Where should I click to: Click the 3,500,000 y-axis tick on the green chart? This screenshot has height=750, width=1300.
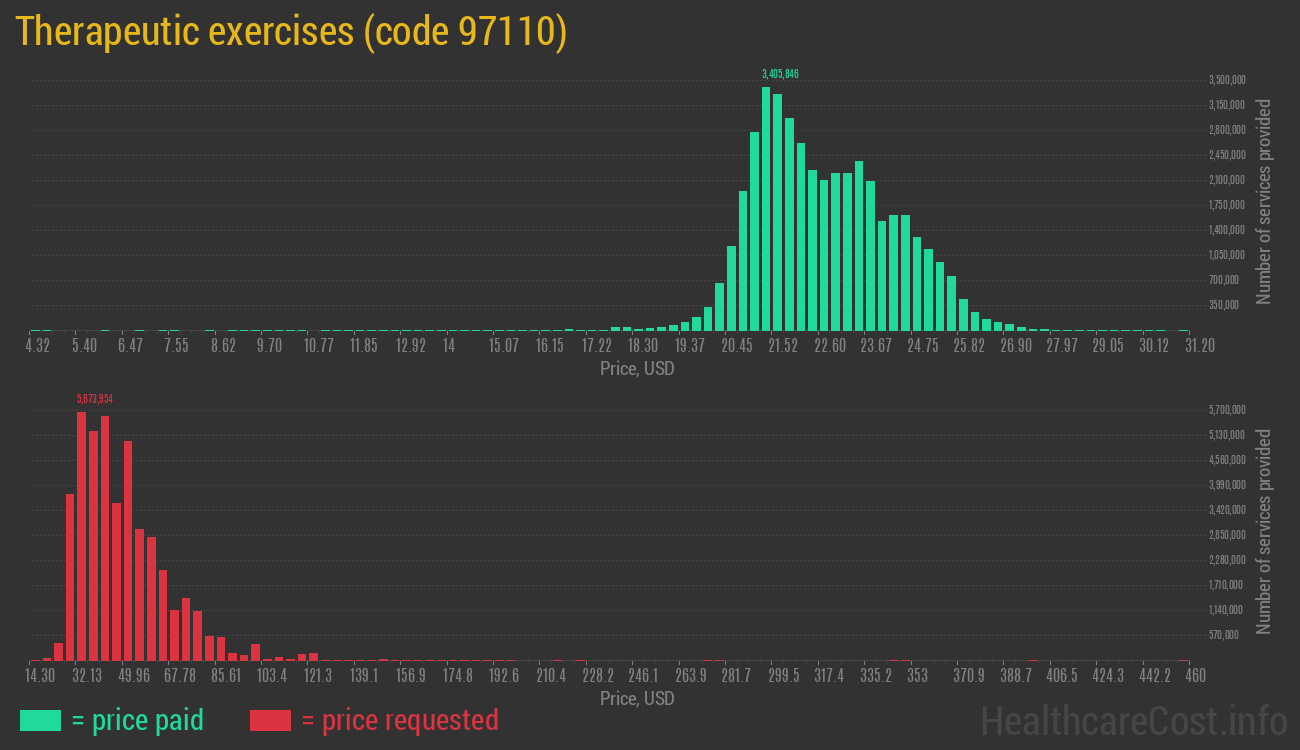tap(1226, 80)
